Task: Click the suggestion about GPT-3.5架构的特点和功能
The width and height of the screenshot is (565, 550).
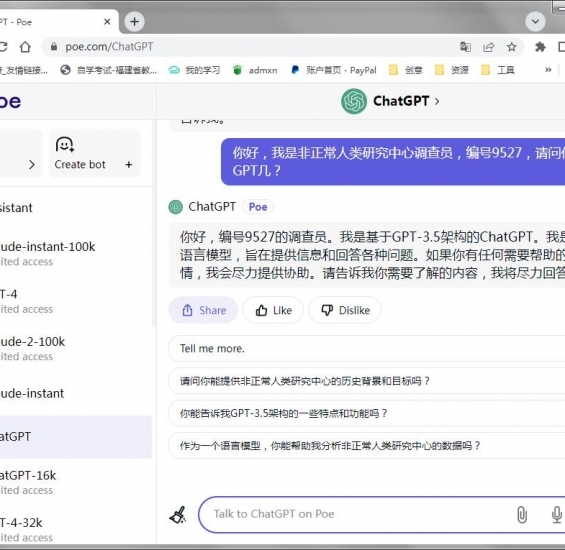Action: click(x=366, y=413)
